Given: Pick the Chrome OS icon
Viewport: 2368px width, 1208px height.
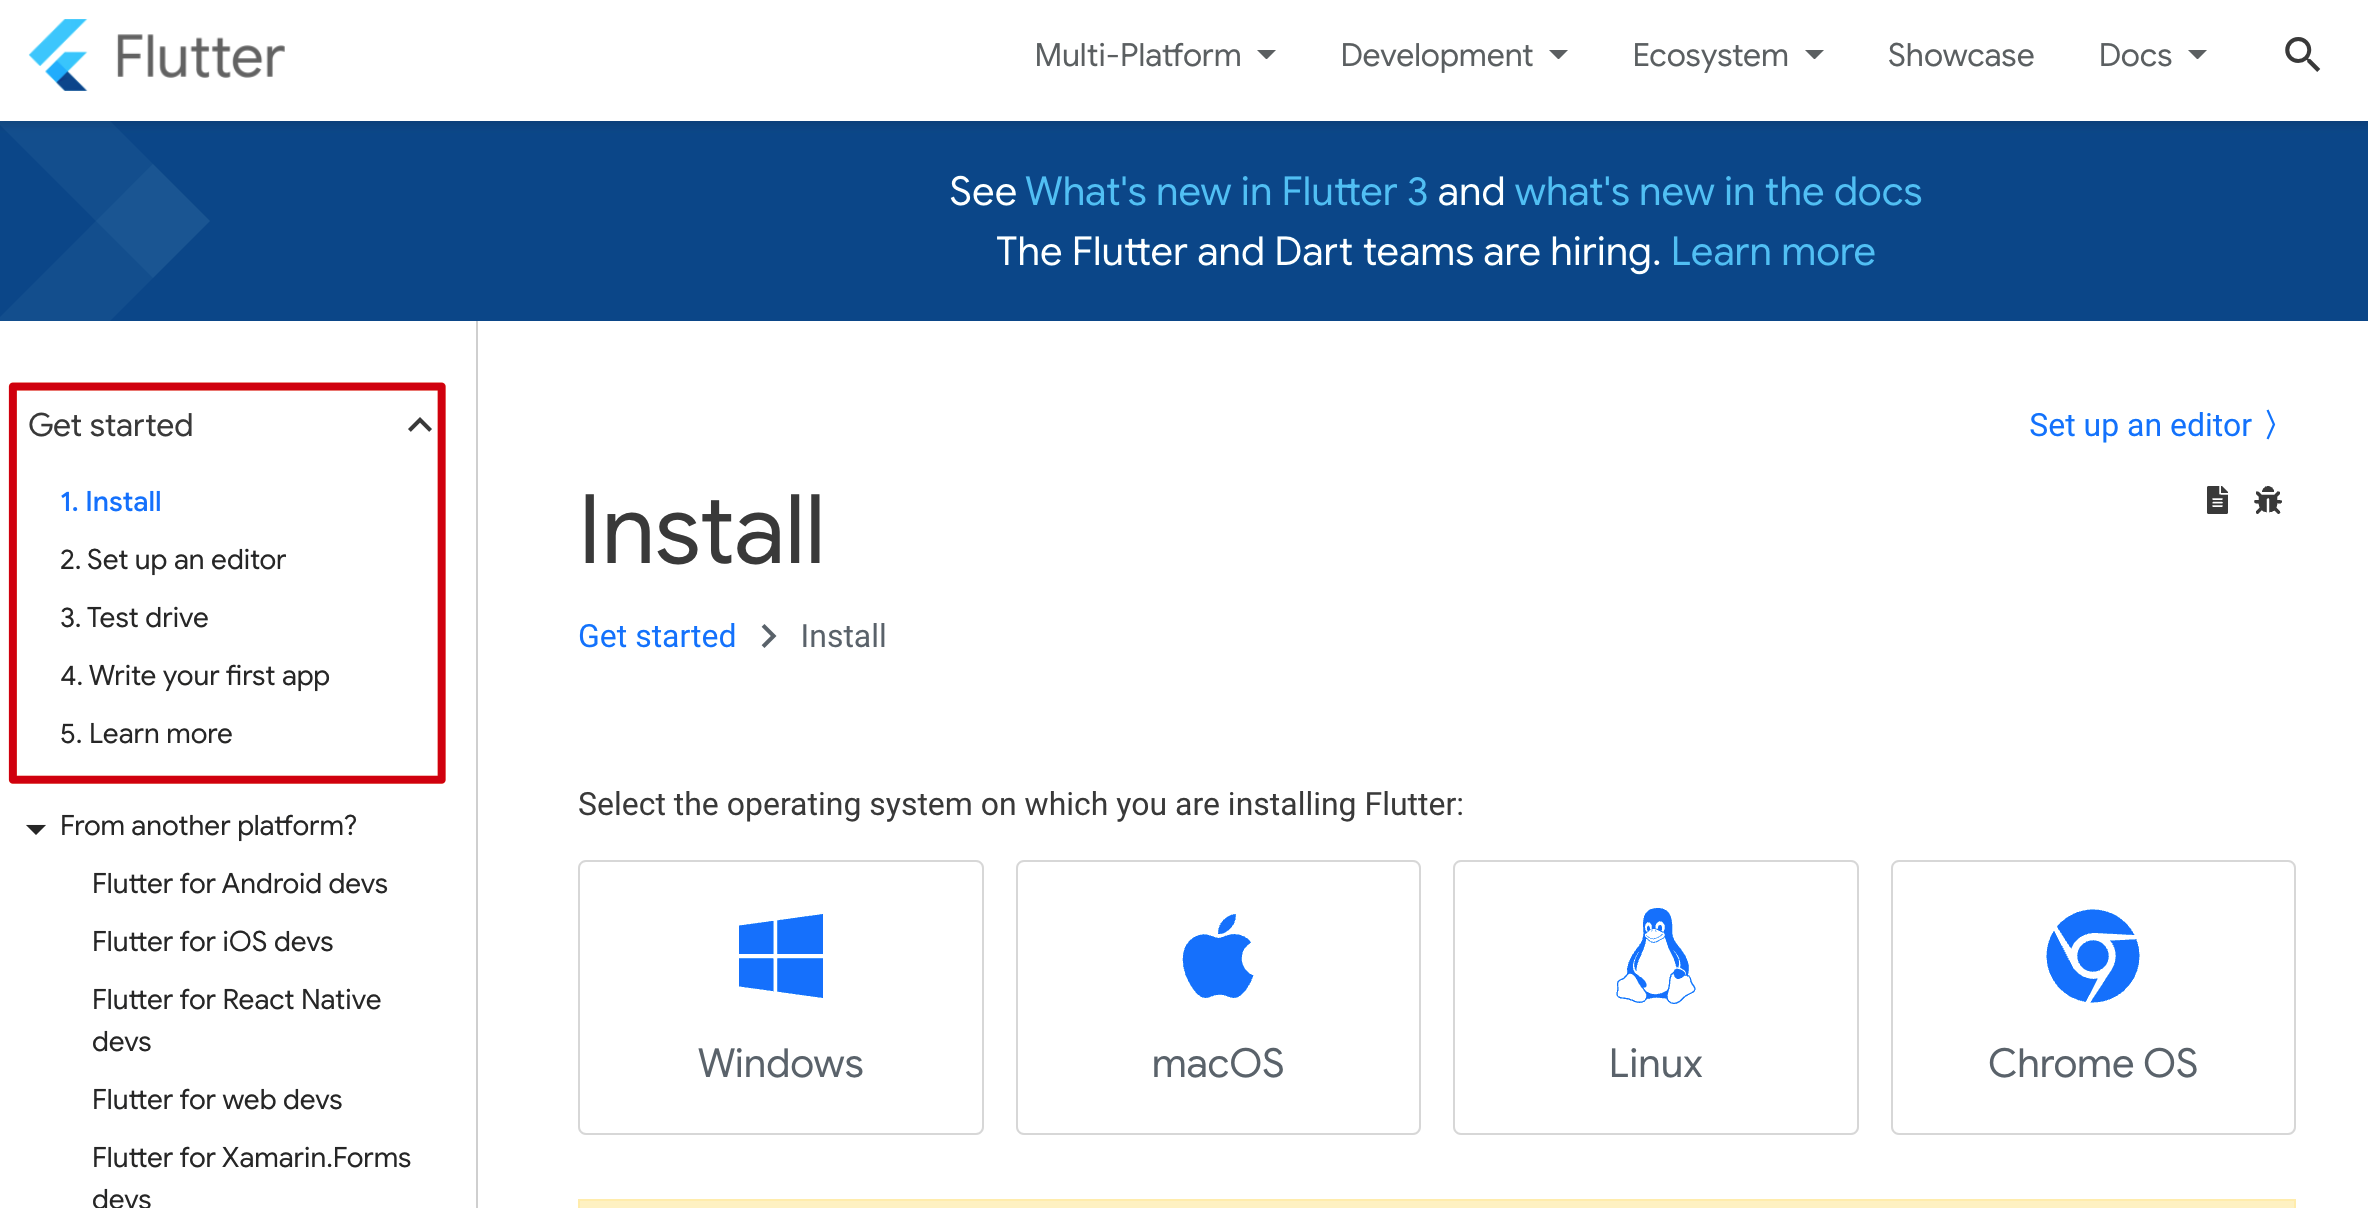Looking at the screenshot, I should (2092, 956).
